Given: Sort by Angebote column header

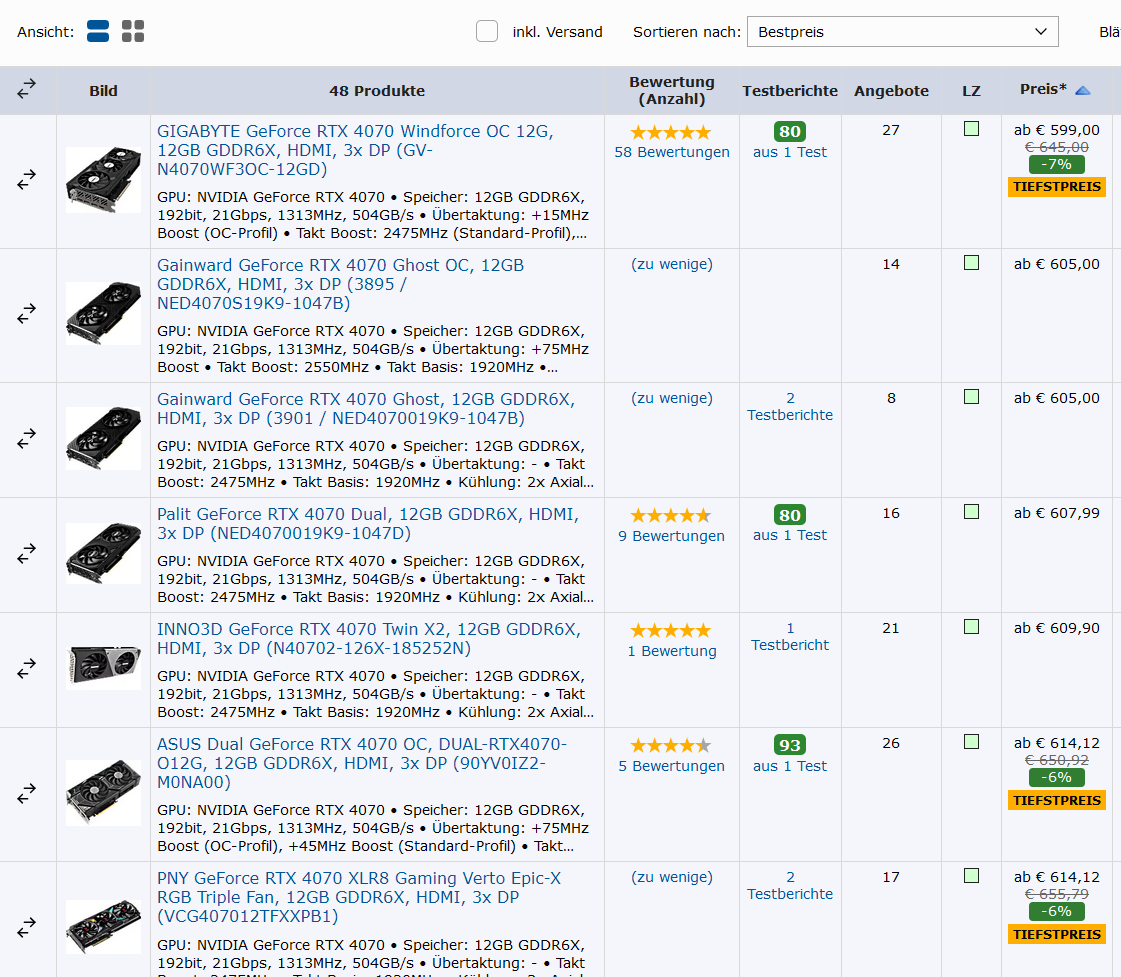Looking at the screenshot, I should pos(891,91).
